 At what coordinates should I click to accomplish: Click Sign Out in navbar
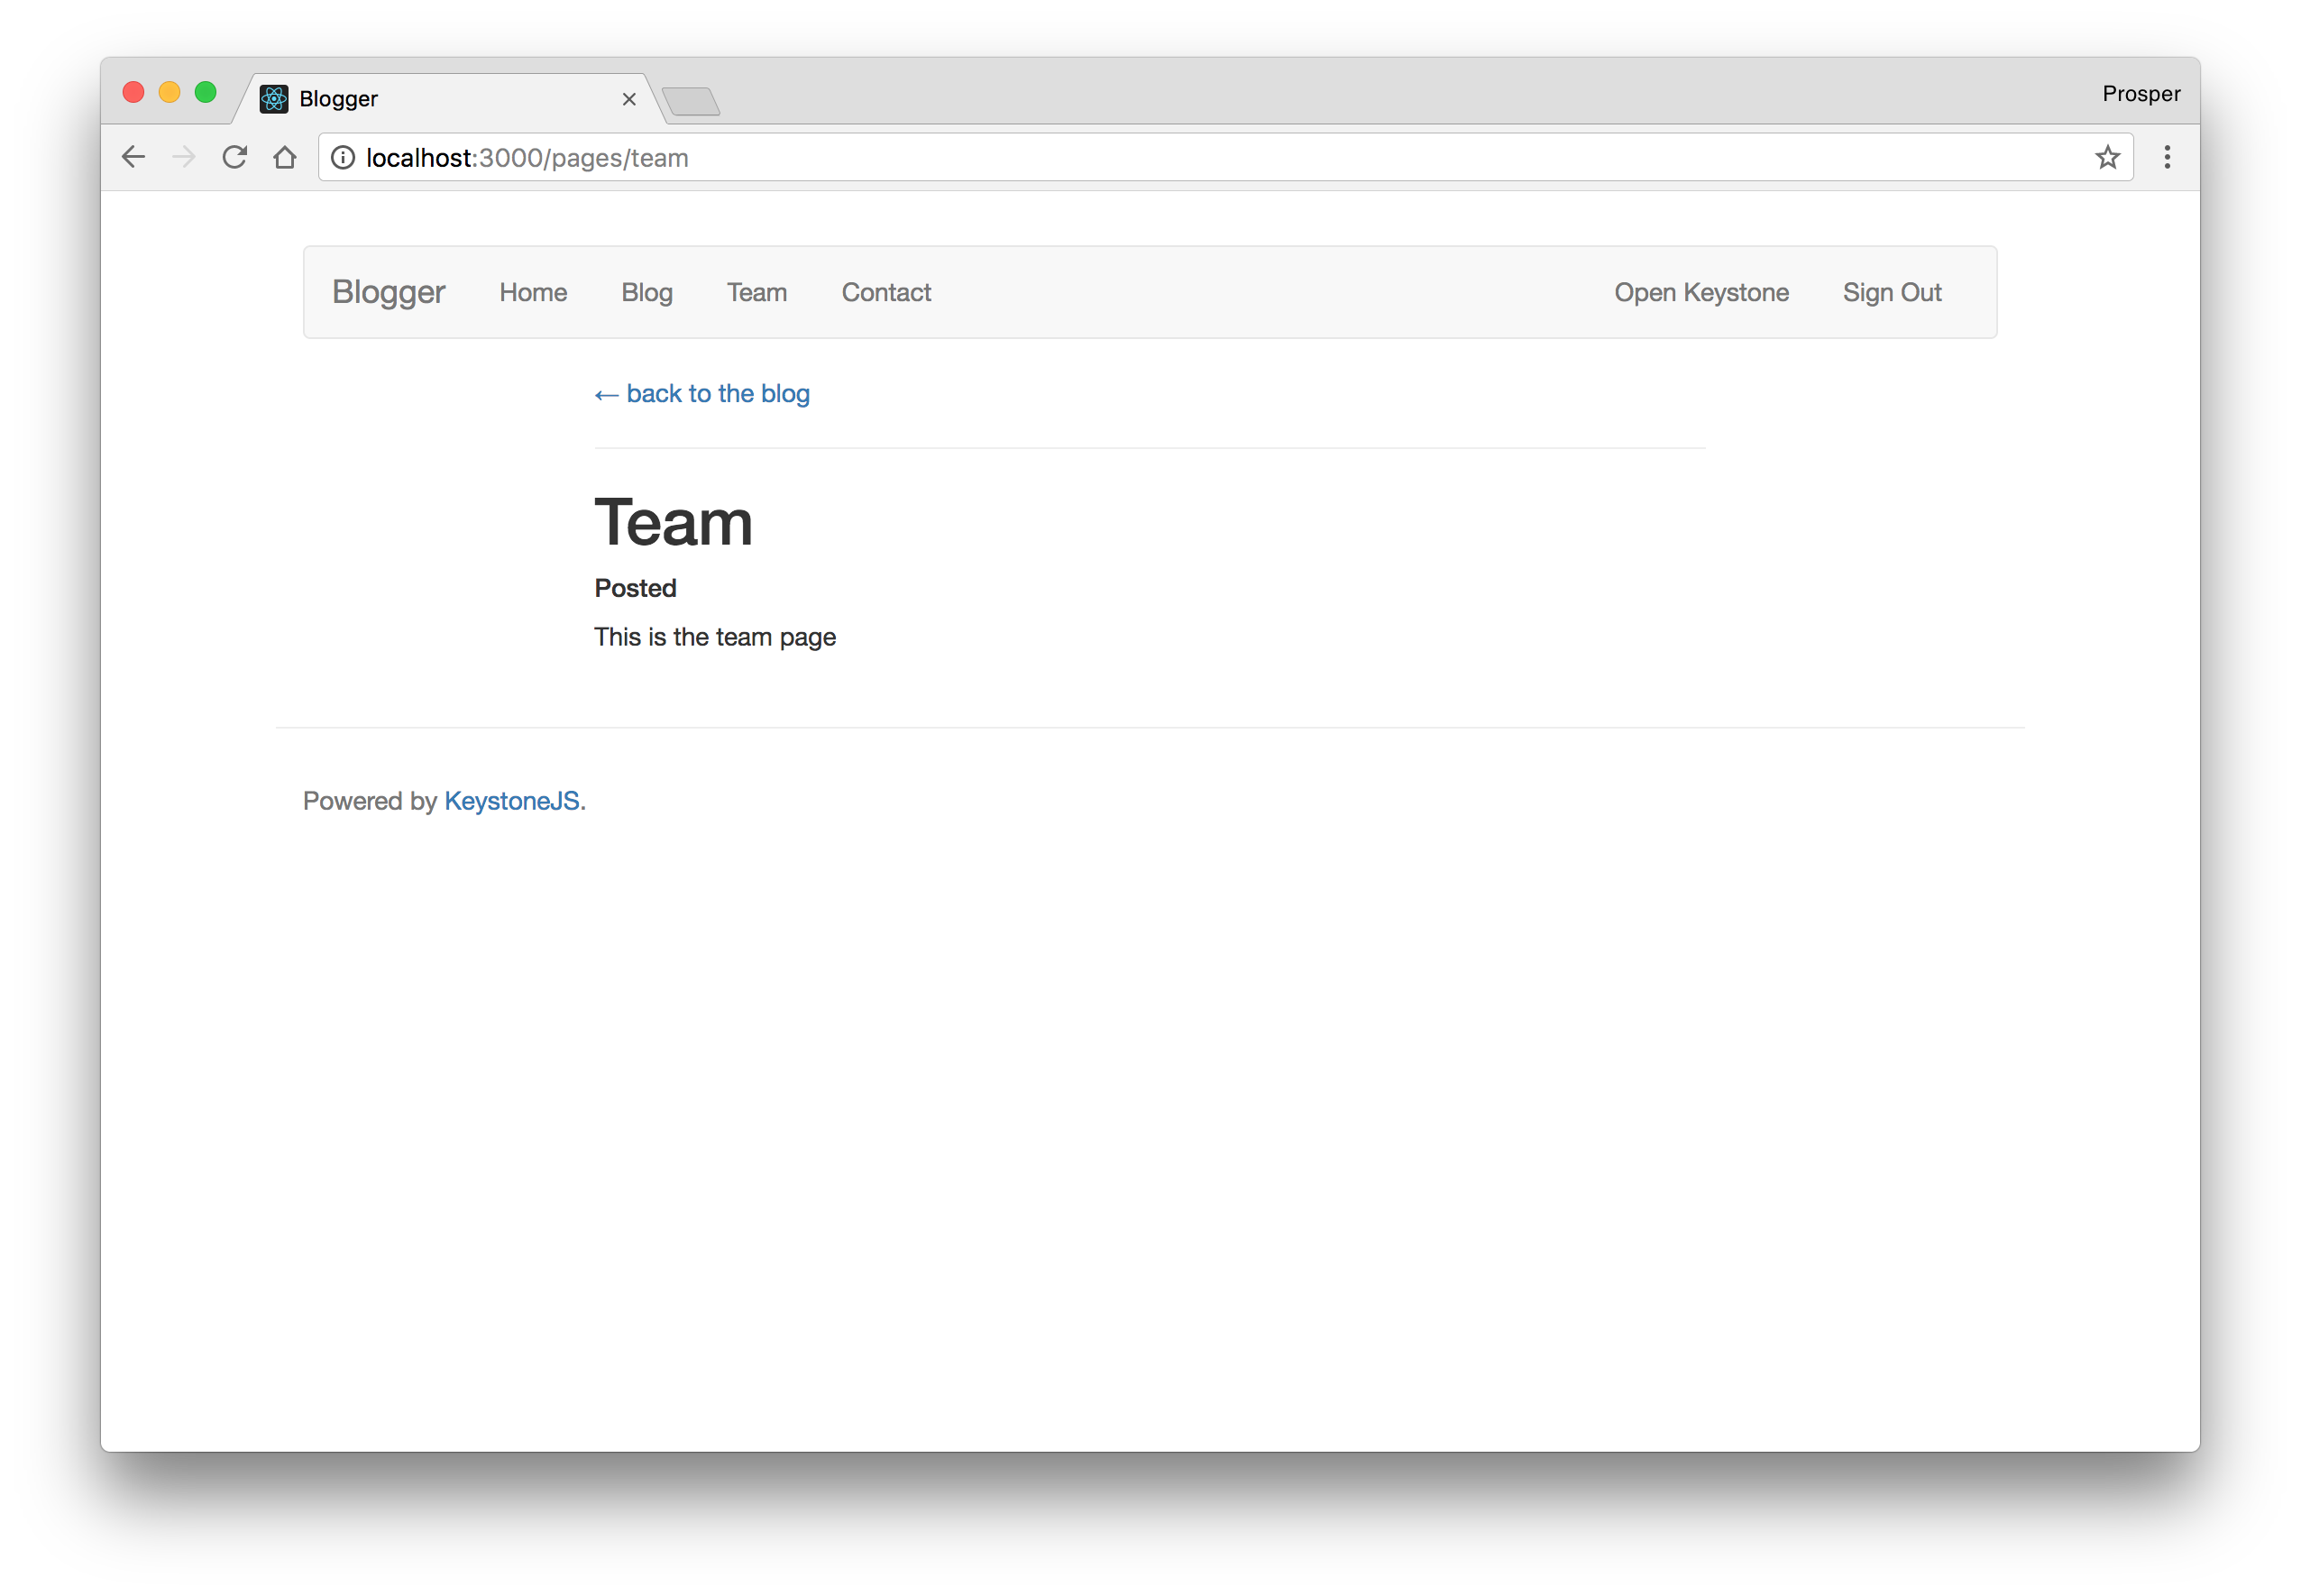click(1891, 293)
